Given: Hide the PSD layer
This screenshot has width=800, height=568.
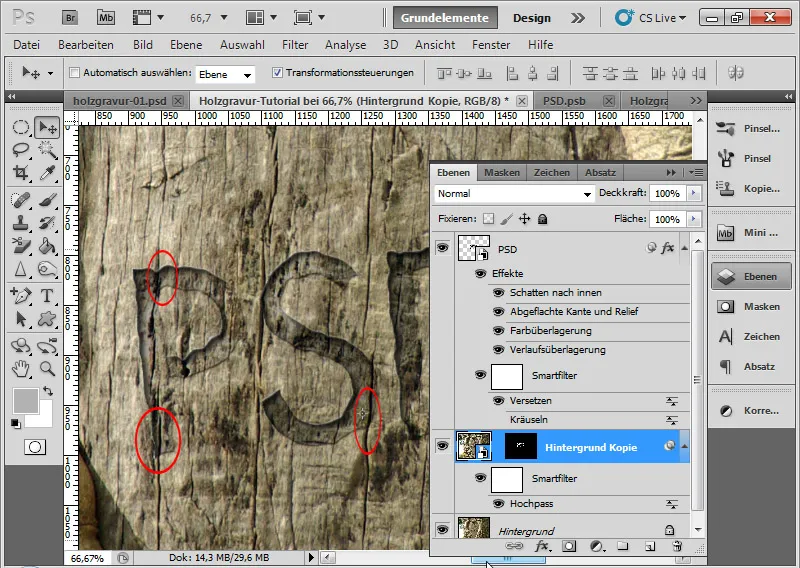Looking at the screenshot, I should tap(442, 248).
